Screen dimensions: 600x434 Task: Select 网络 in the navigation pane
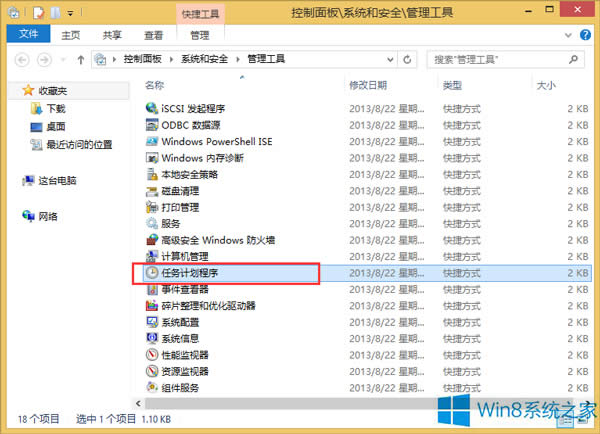48,217
